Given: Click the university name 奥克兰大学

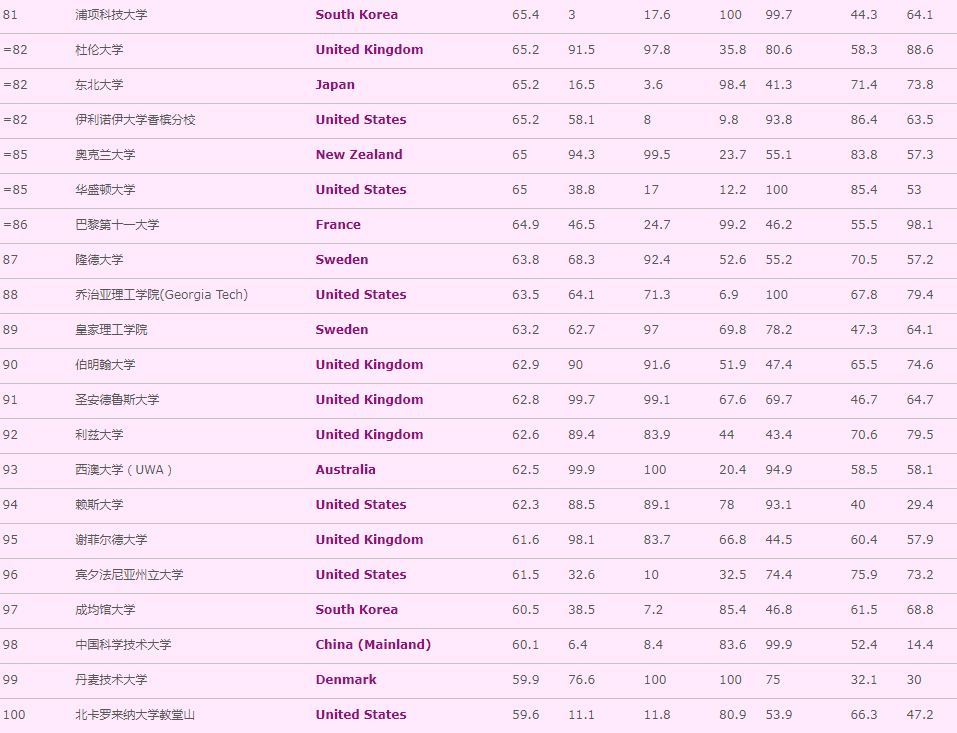Looking at the screenshot, I should pos(105,154).
